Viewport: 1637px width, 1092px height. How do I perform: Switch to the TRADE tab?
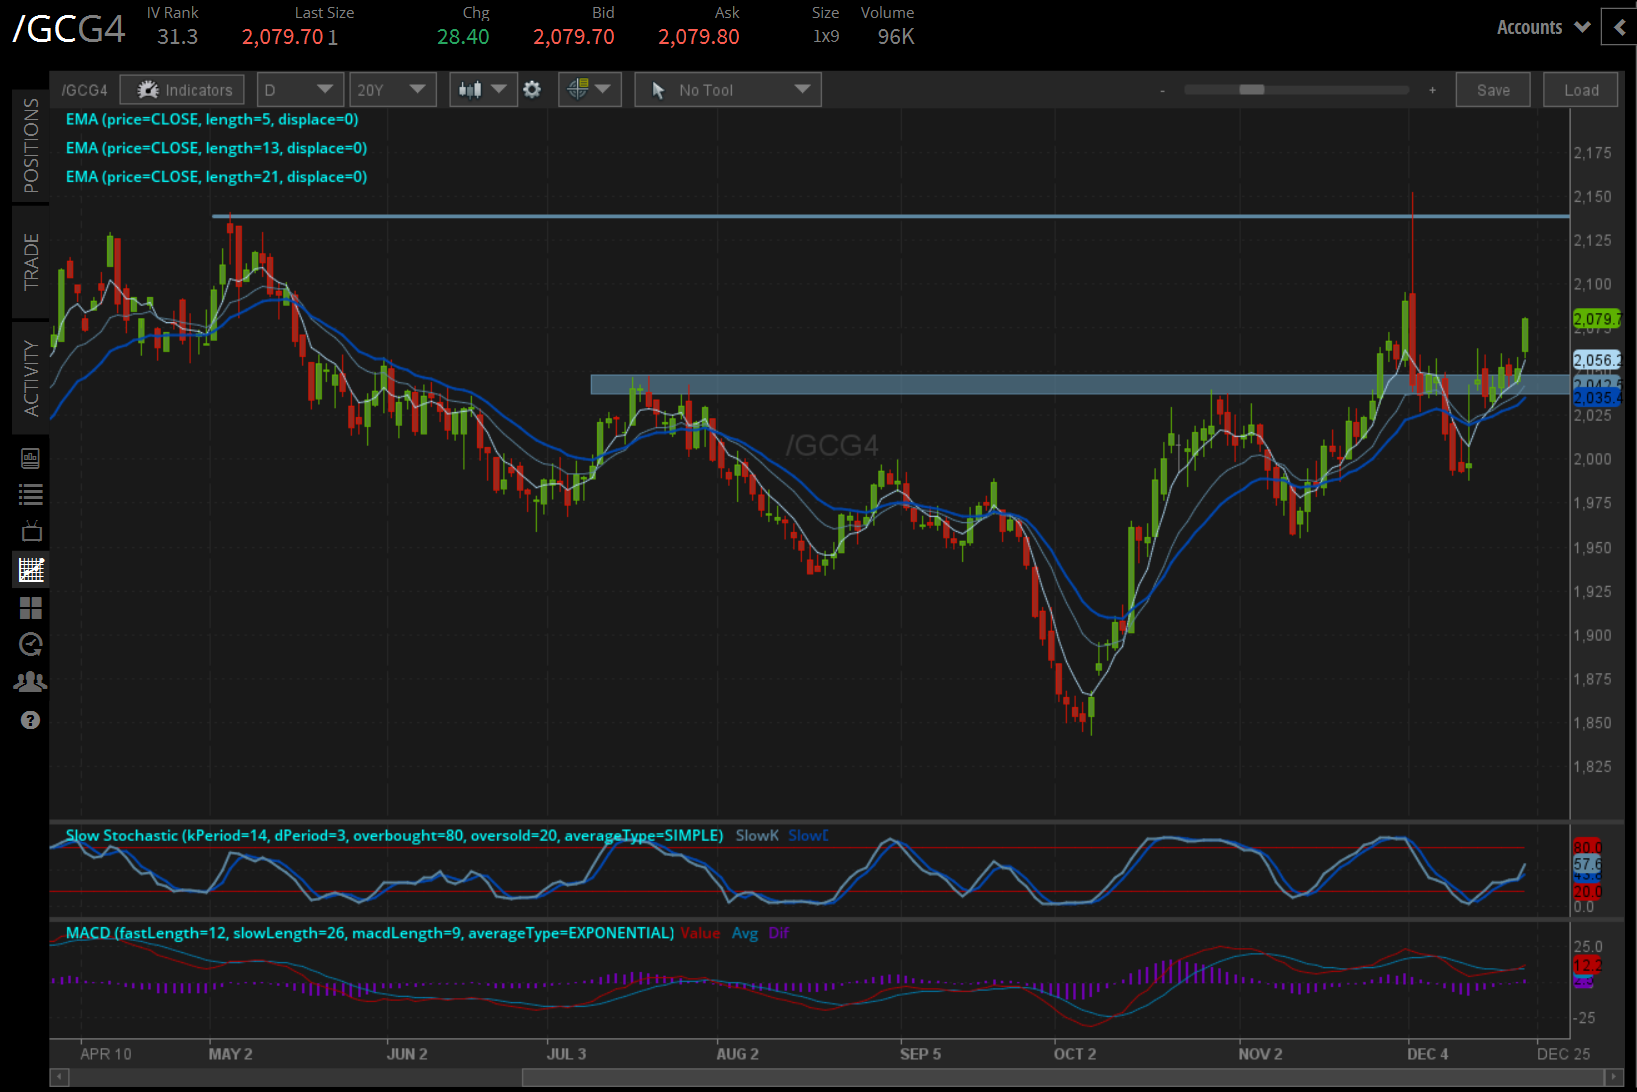pyautogui.click(x=31, y=262)
